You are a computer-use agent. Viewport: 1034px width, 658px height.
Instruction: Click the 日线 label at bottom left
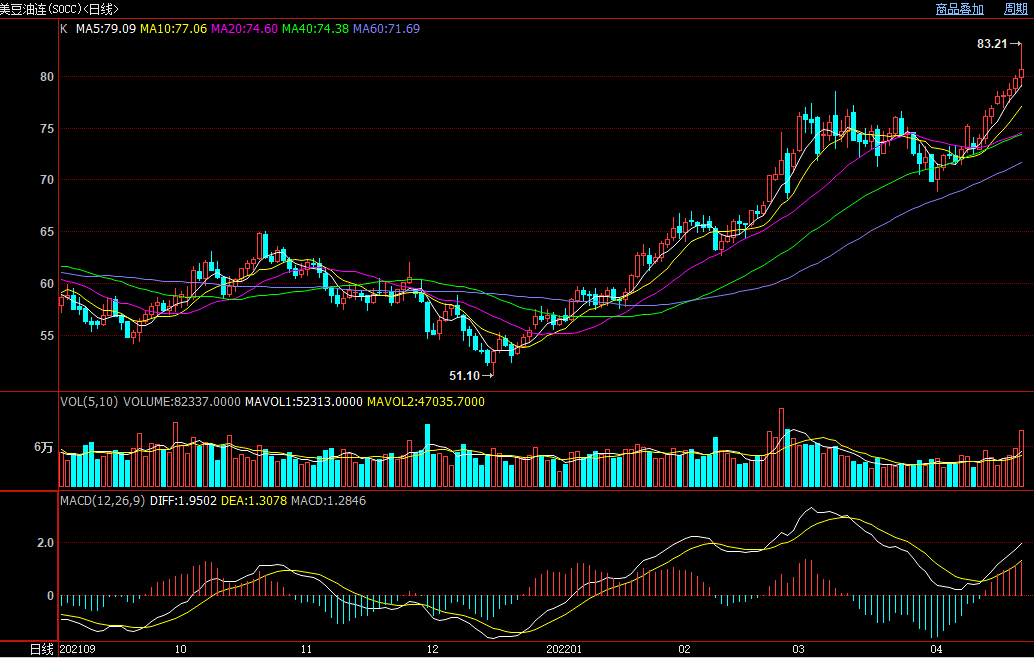click(x=40, y=649)
